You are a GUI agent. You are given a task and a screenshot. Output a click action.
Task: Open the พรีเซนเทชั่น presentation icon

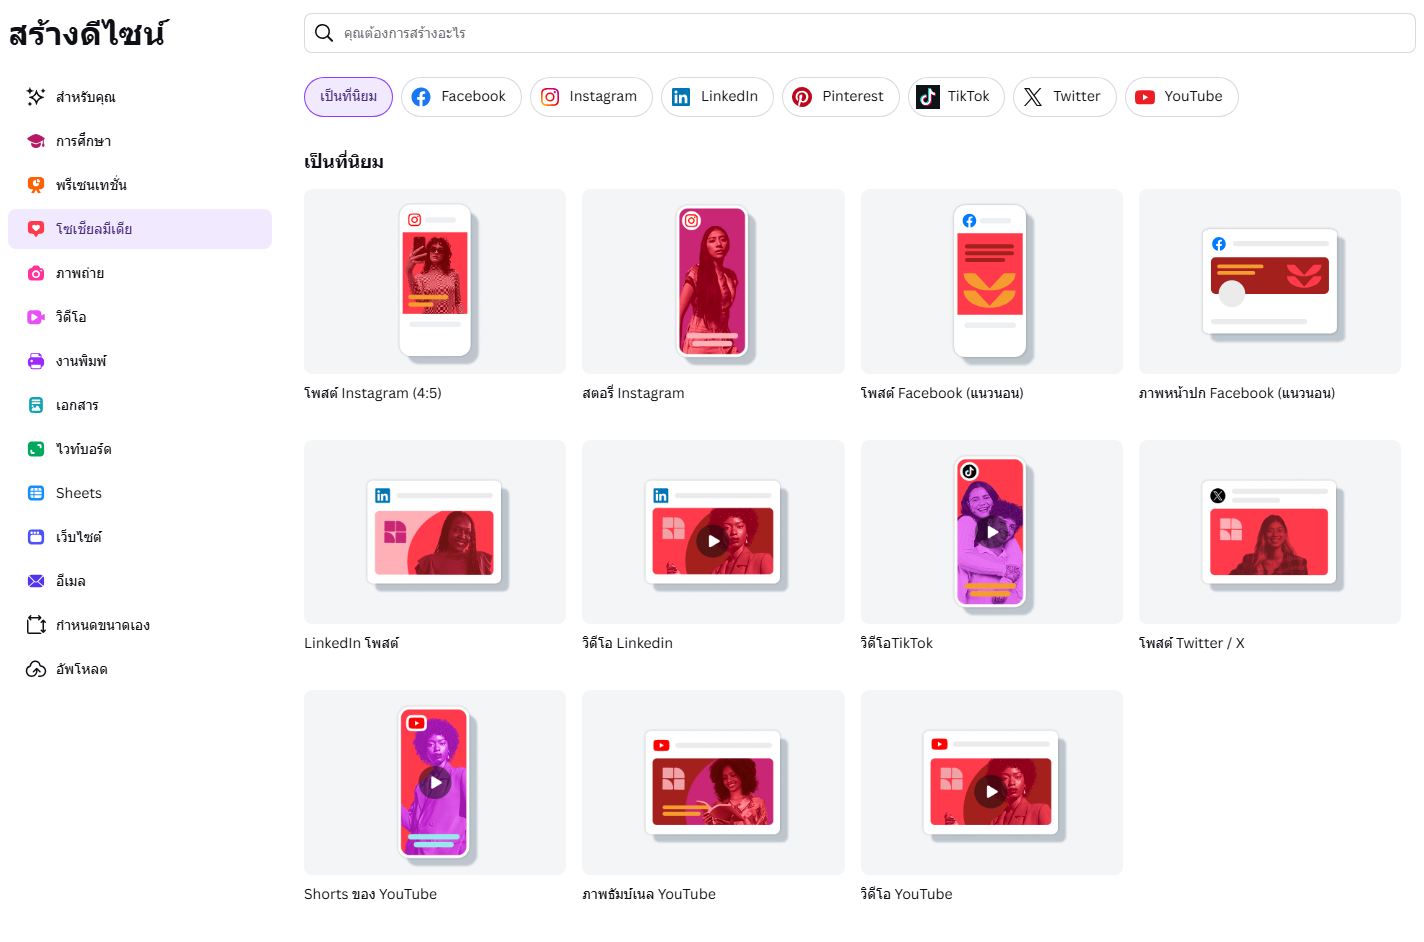point(36,185)
